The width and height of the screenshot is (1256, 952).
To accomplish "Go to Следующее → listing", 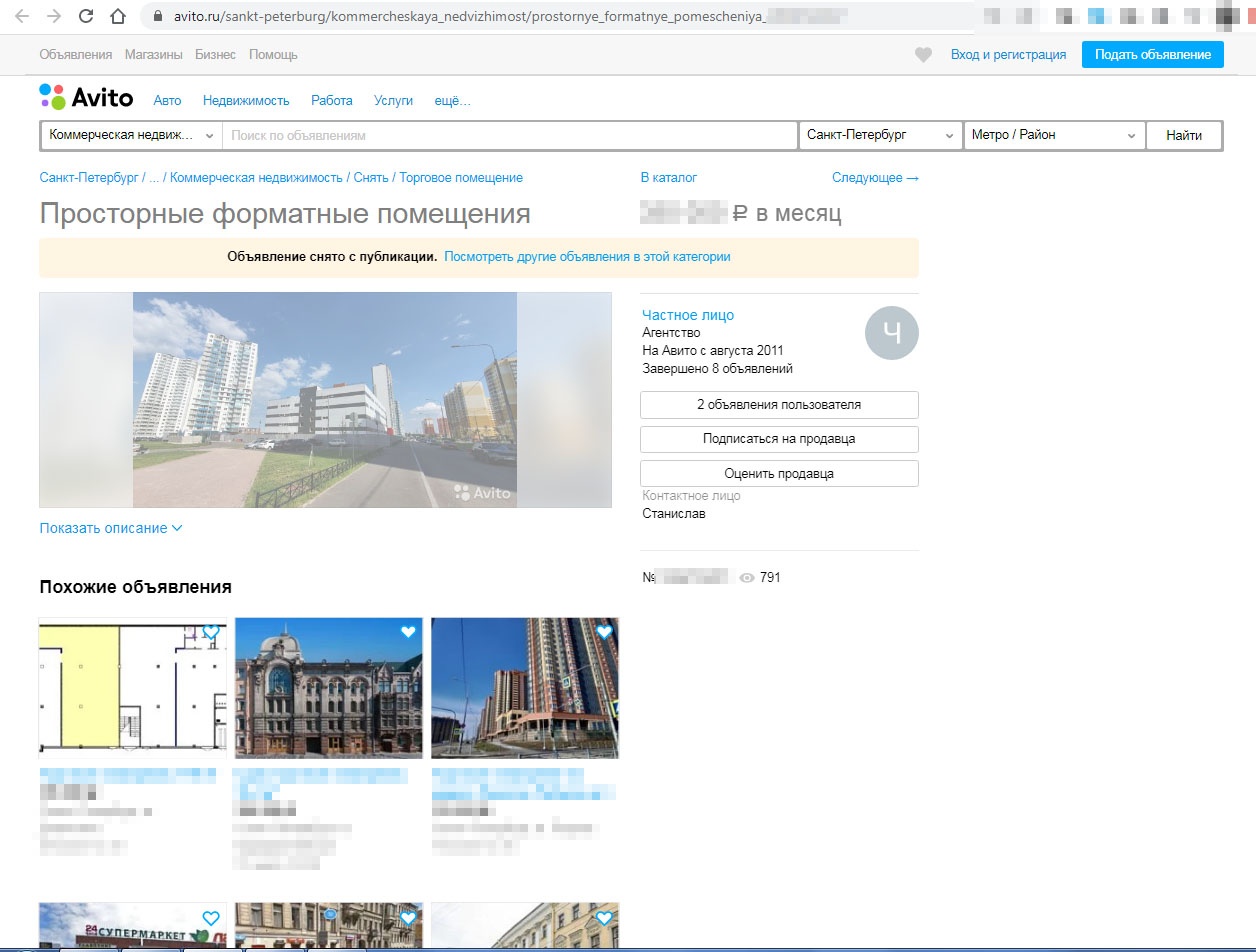I will point(875,177).
